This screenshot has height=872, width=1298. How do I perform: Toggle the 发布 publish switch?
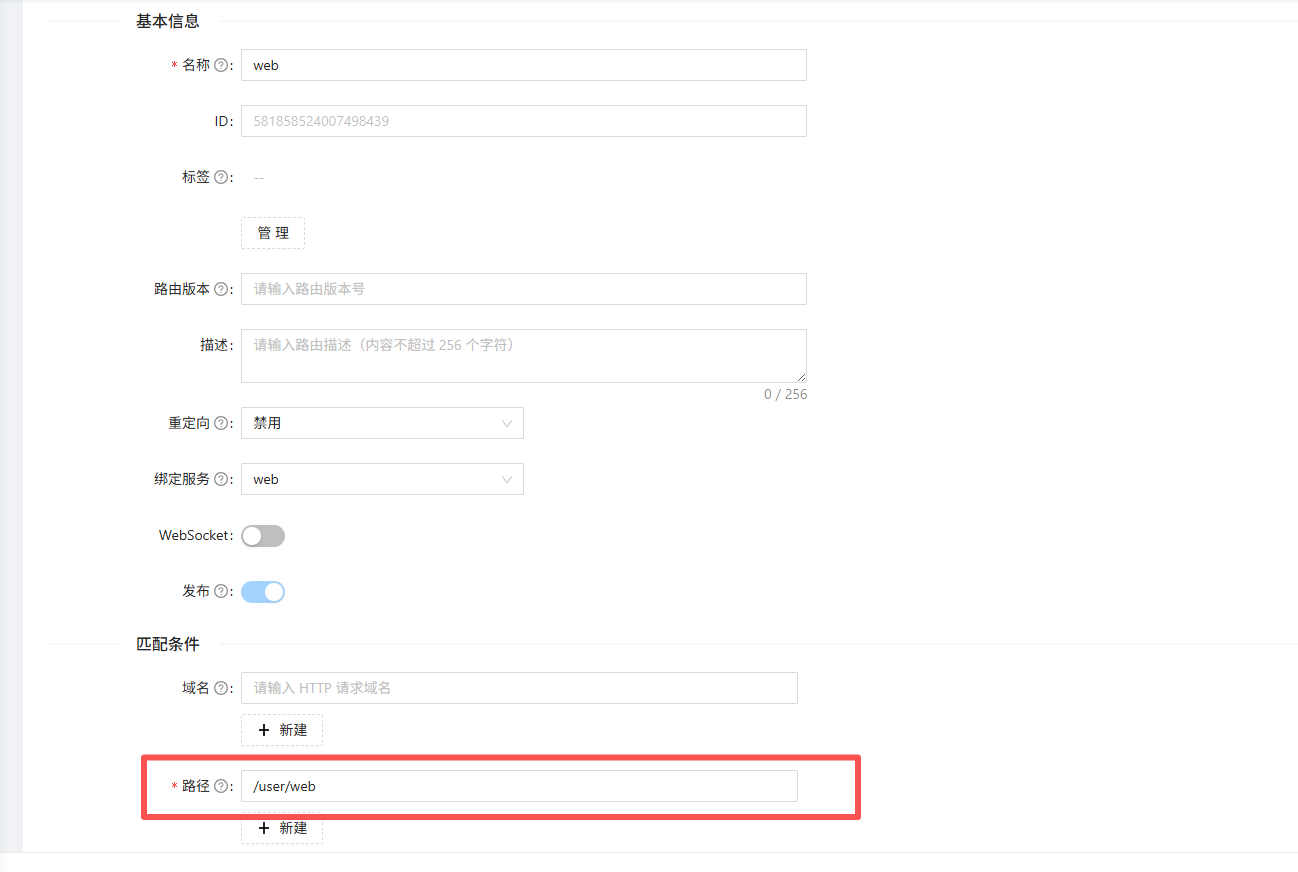coord(263,592)
